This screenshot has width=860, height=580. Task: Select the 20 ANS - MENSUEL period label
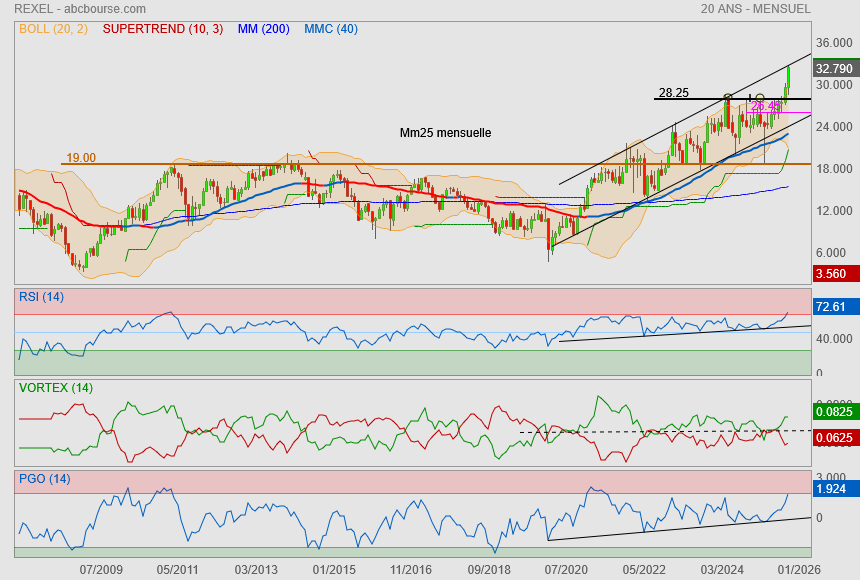click(x=756, y=9)
